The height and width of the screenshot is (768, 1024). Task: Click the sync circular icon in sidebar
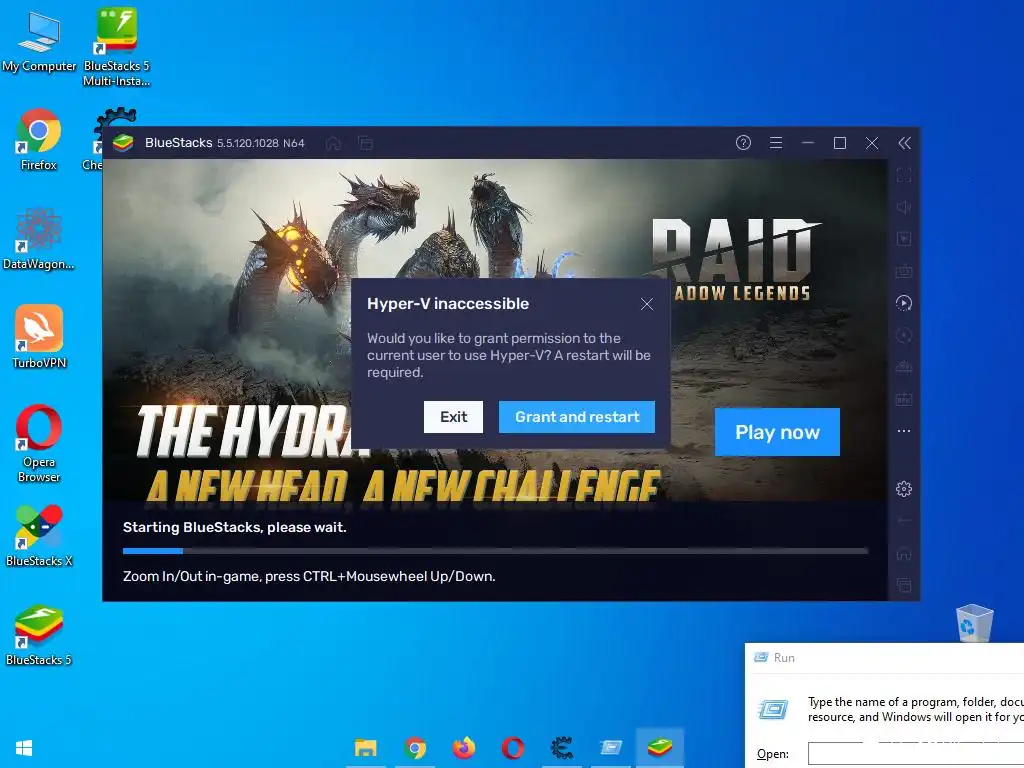point(904,335)
